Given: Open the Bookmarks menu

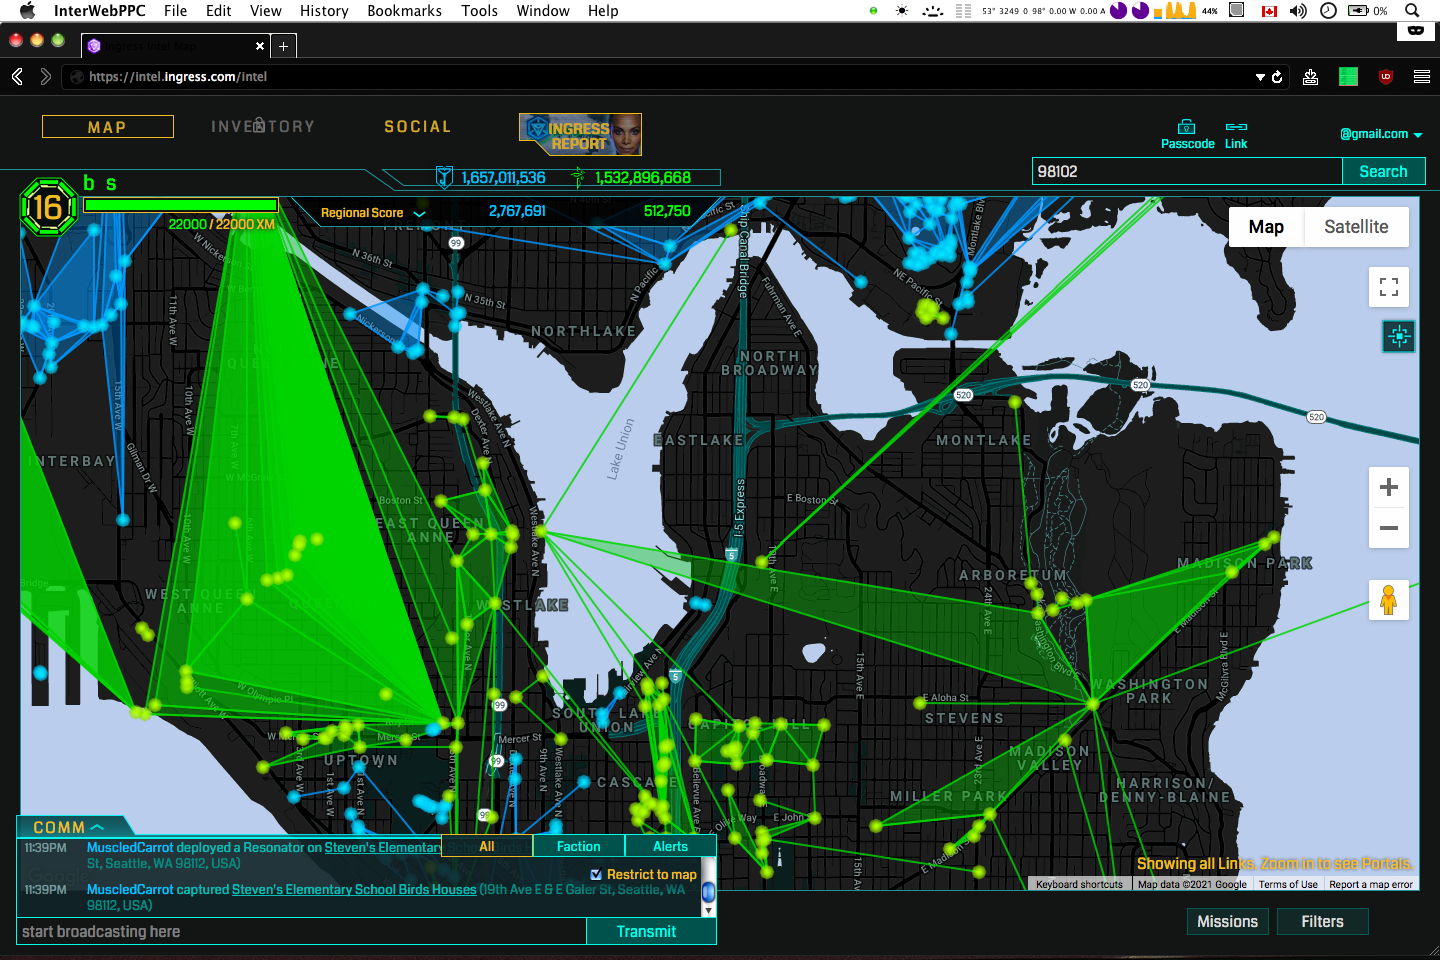Looking at the screenshot, I should [x=404, y=10].
